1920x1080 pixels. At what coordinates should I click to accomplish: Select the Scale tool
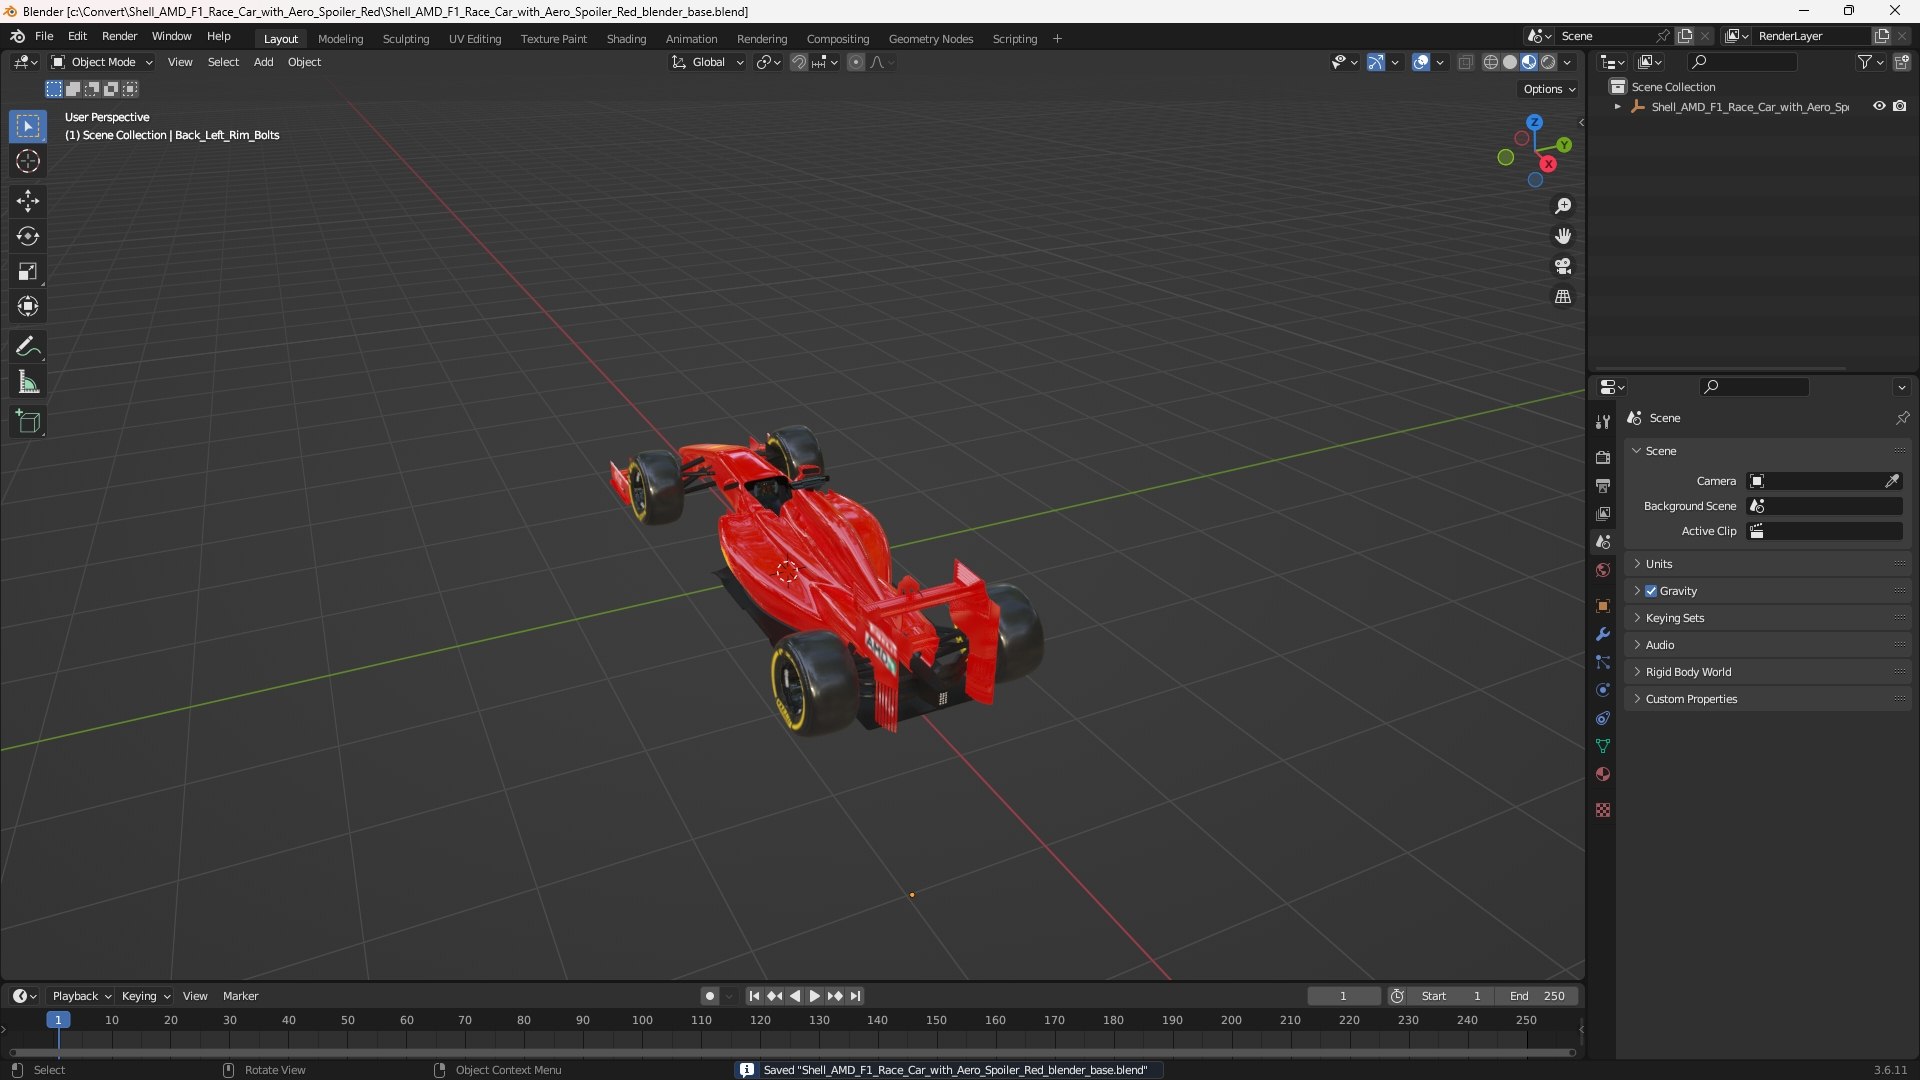pyautogui.click(x=28, y=271)
